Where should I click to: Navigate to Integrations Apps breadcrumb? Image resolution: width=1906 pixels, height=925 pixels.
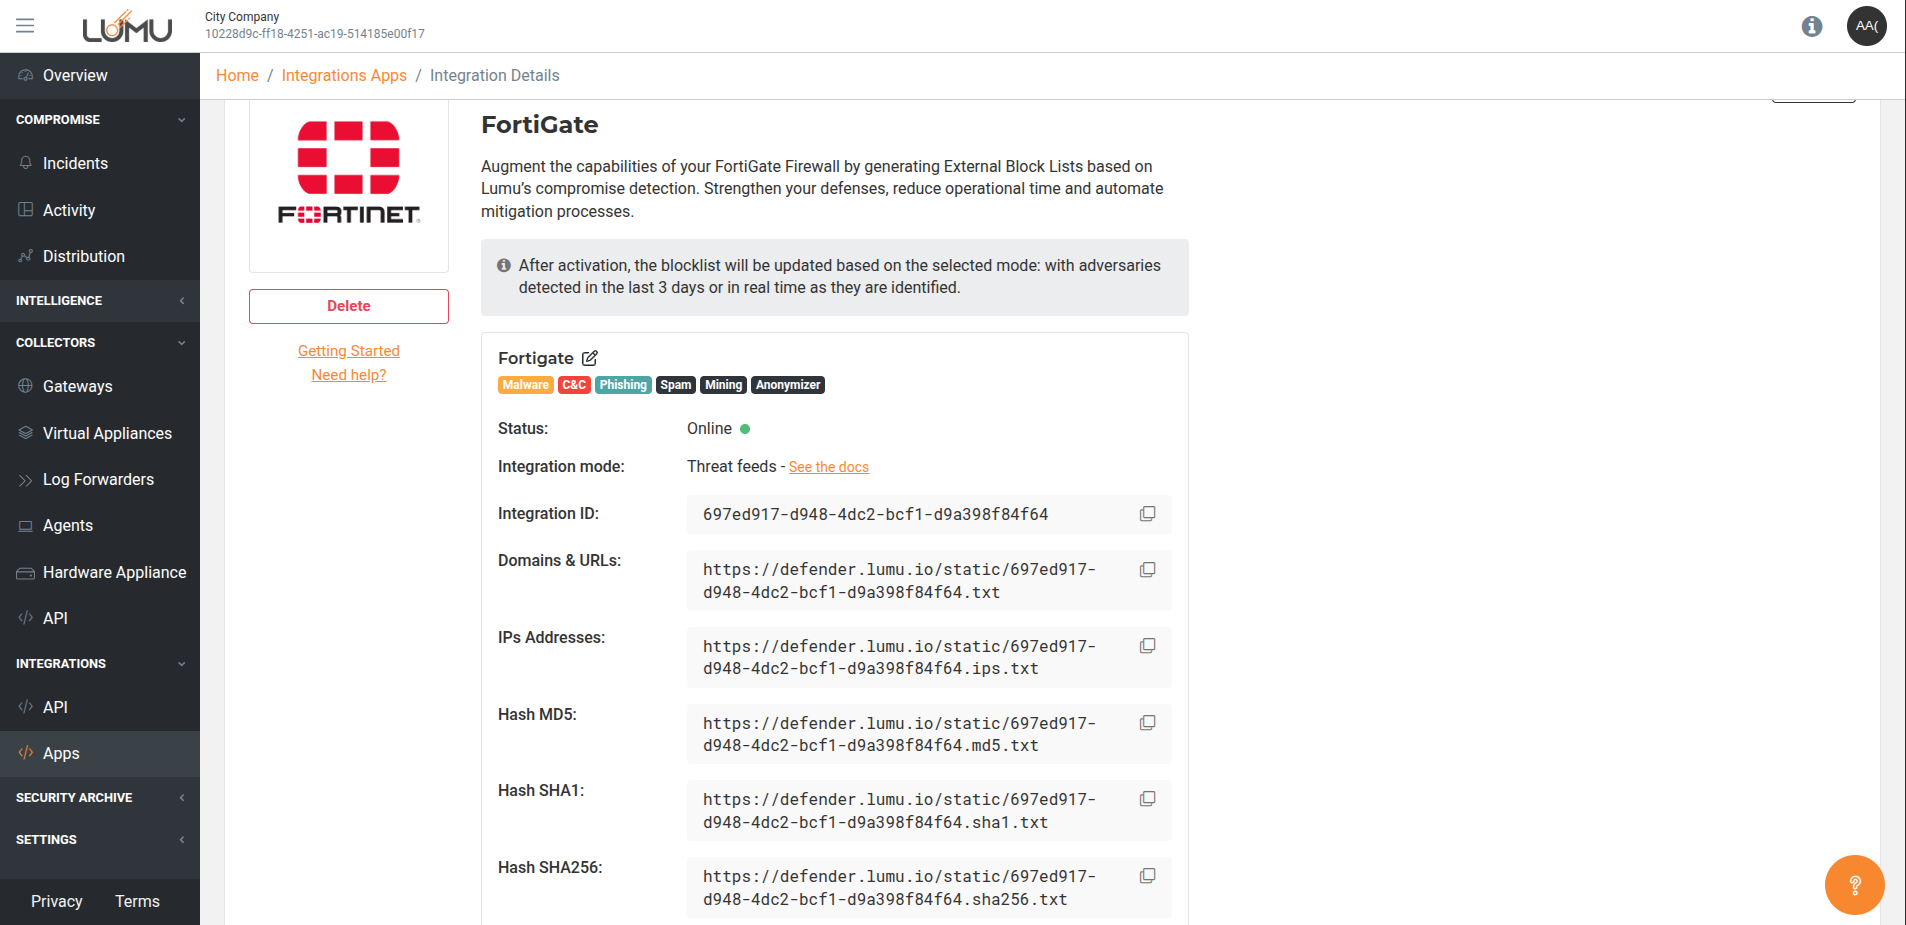pos(344,76)
